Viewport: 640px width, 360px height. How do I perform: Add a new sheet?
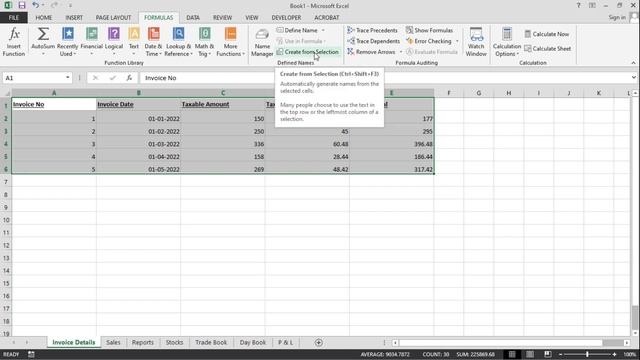[319, 343]
